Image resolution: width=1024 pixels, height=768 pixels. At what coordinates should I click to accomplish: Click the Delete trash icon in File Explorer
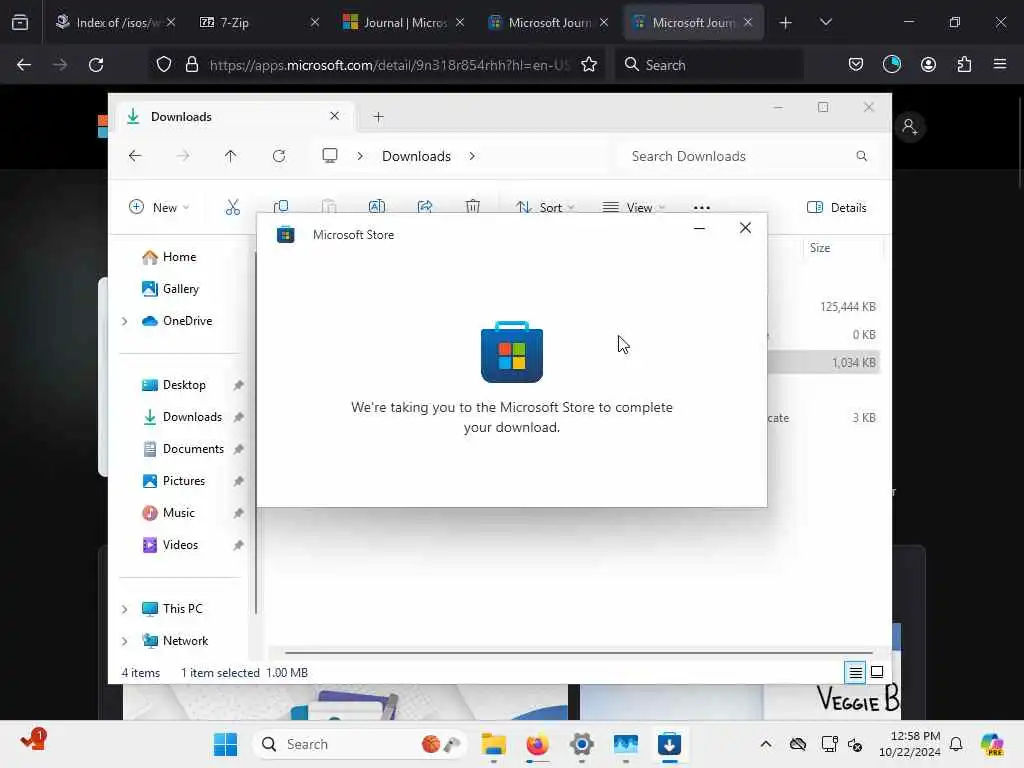click(x=473, y=206)
